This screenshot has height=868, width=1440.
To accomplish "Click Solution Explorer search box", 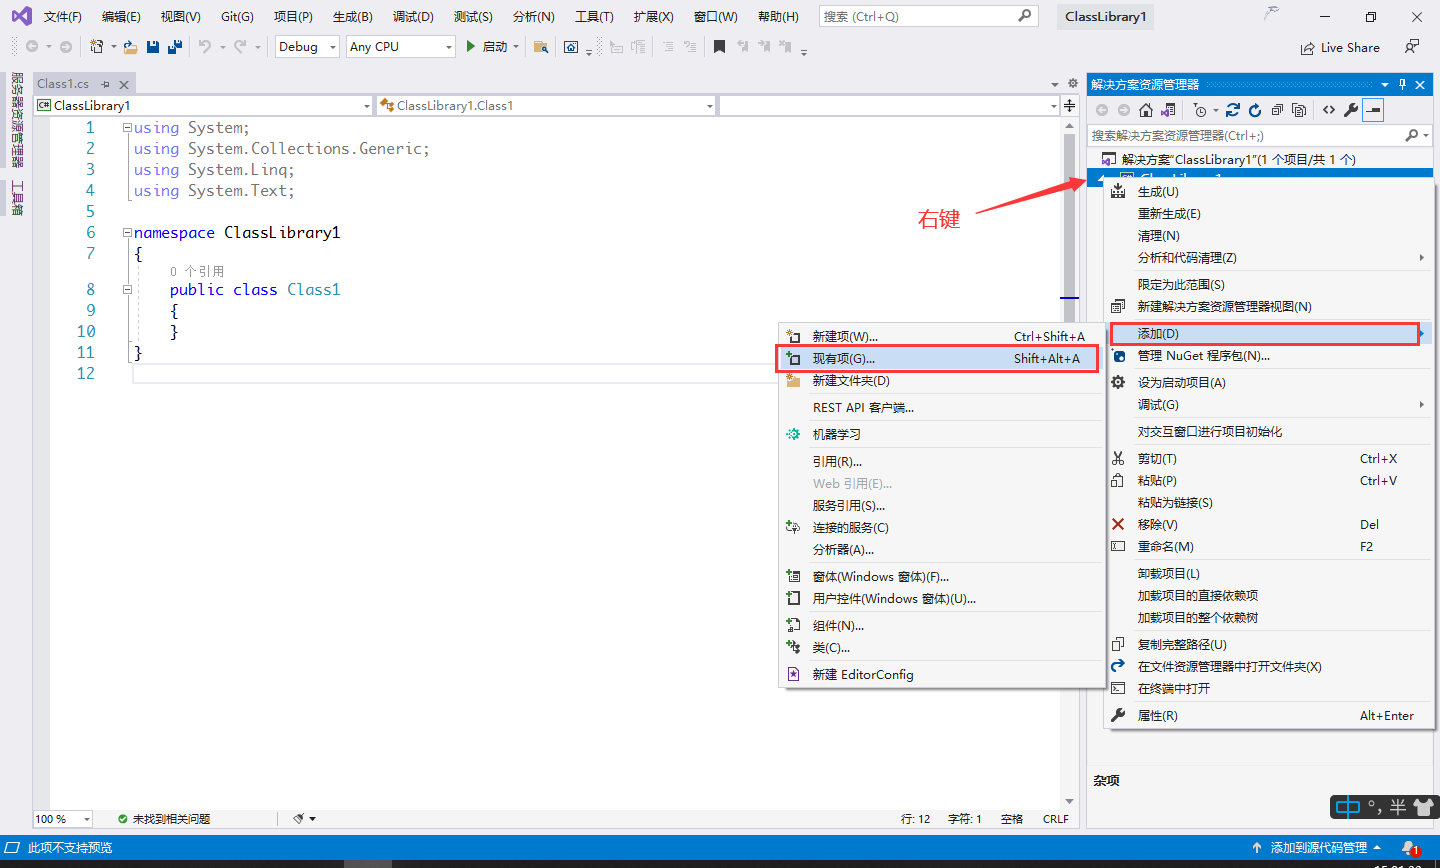I will (x=1259, y=135).
